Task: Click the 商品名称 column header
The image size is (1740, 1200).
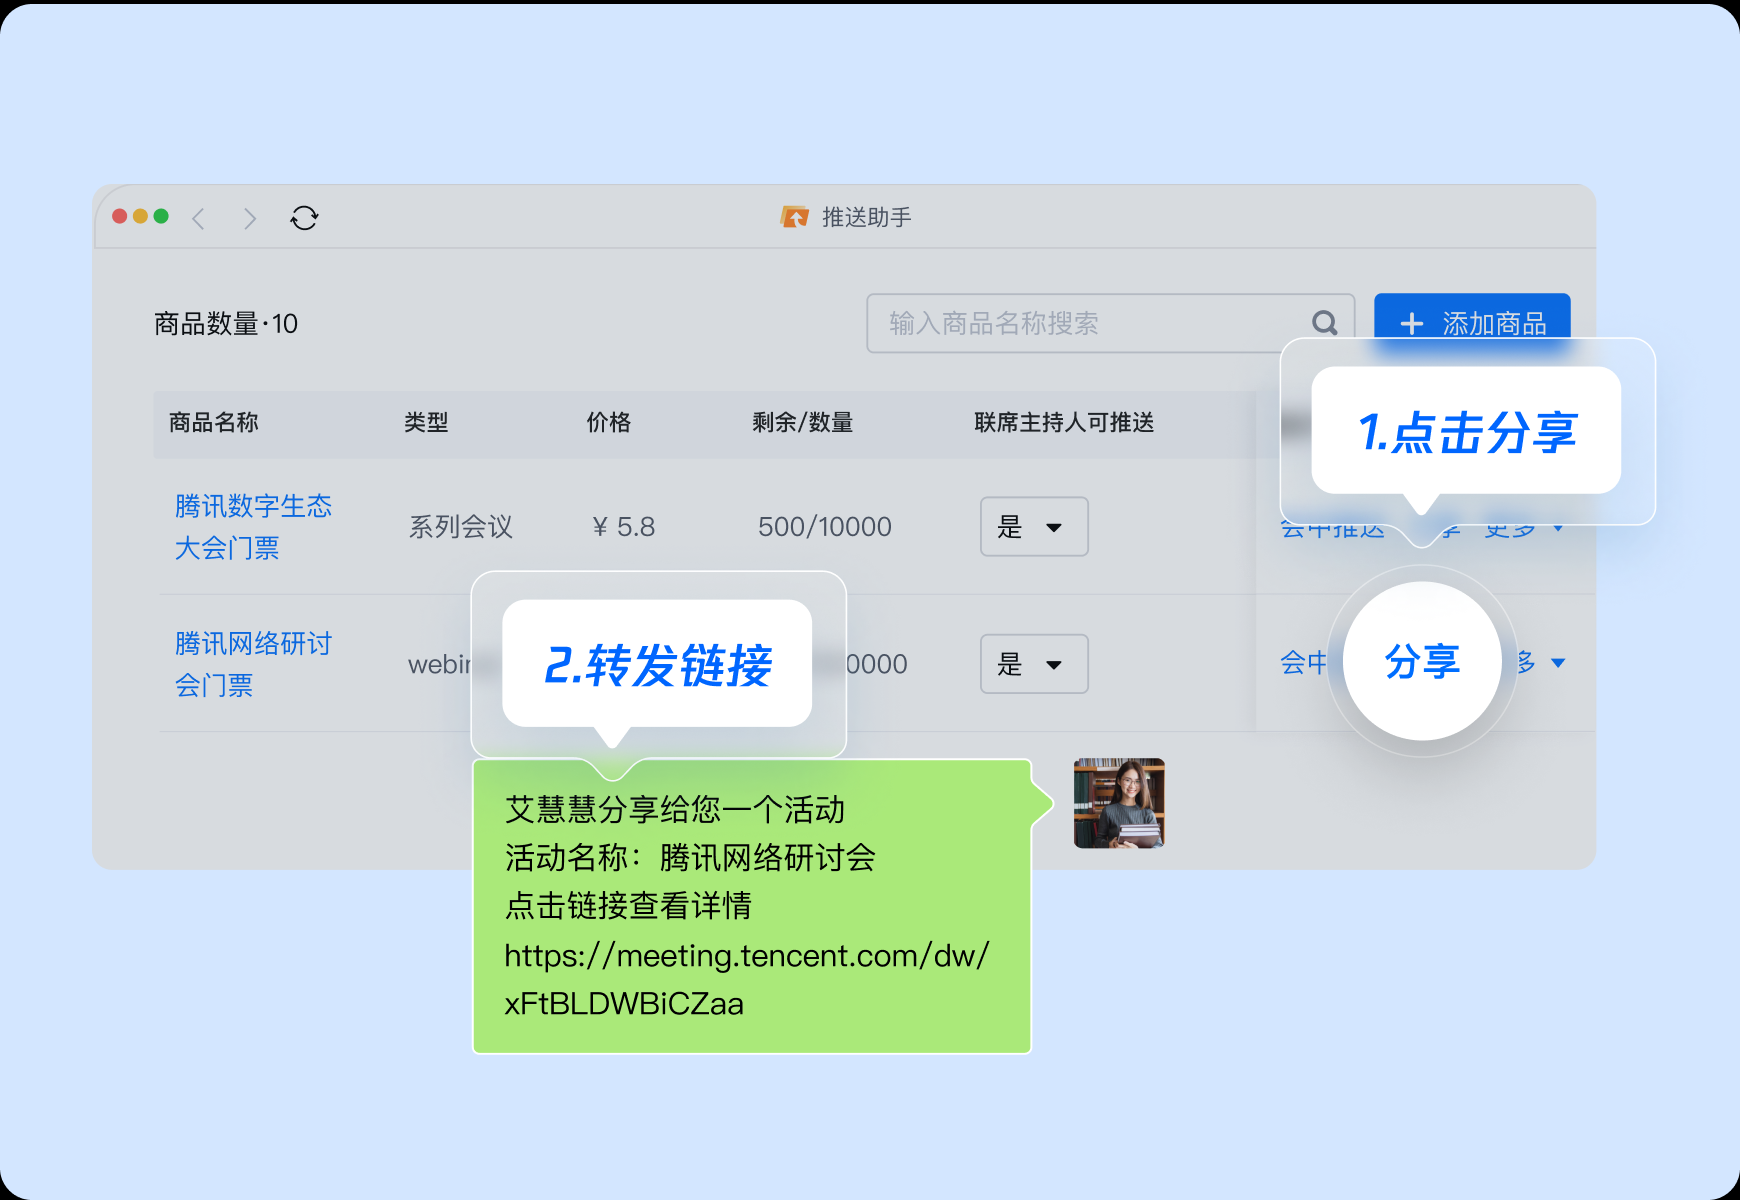Action: click(x=213, y=423)
